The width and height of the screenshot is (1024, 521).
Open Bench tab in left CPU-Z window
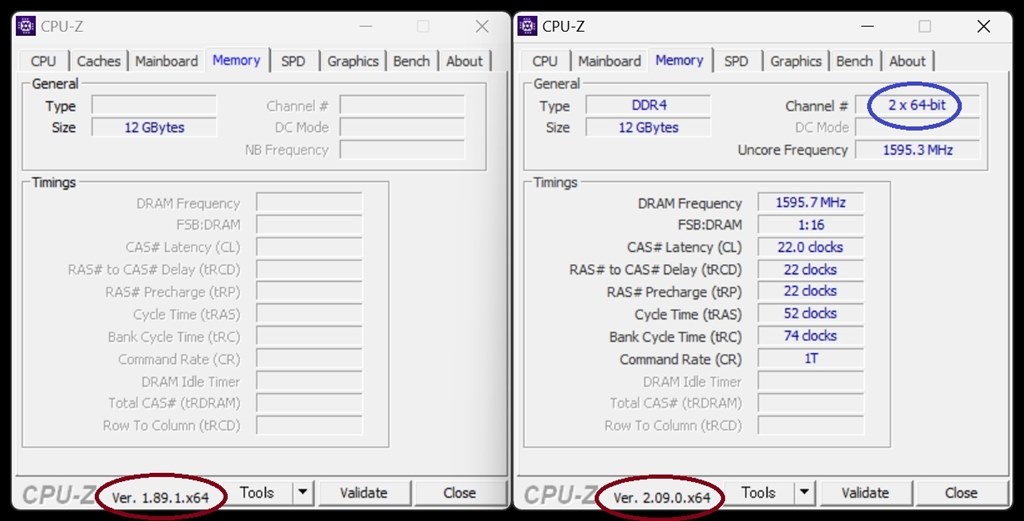coord(411,61)
